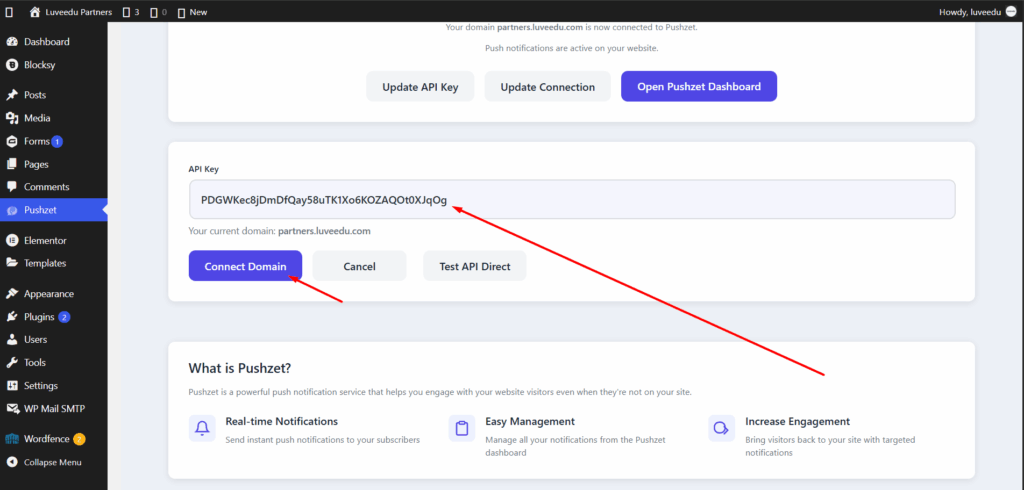The image size is (1024, 490).
Task: Open the Pushzet menu item
Action: pyautogui.click(x=54, y=210)
